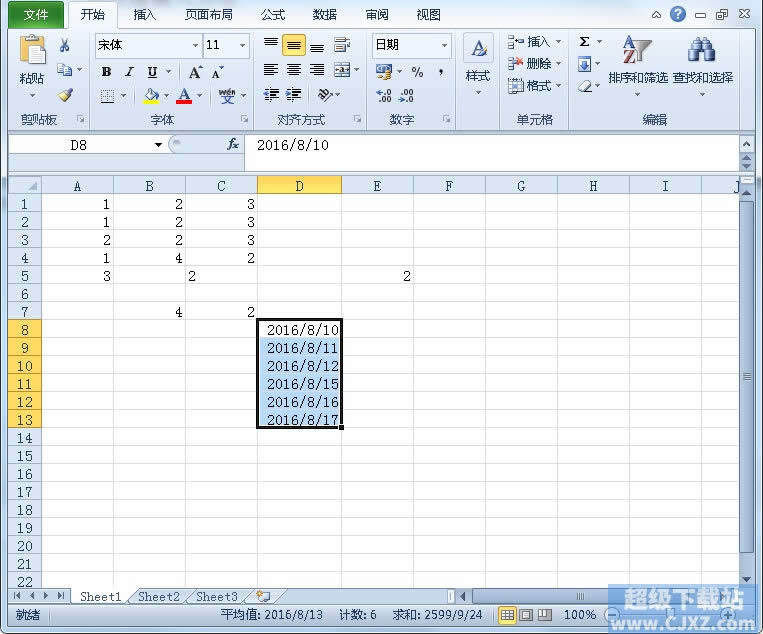Click the Fill down icon
763x634 pixels.
pyautogui.click(x=584, y=64)
